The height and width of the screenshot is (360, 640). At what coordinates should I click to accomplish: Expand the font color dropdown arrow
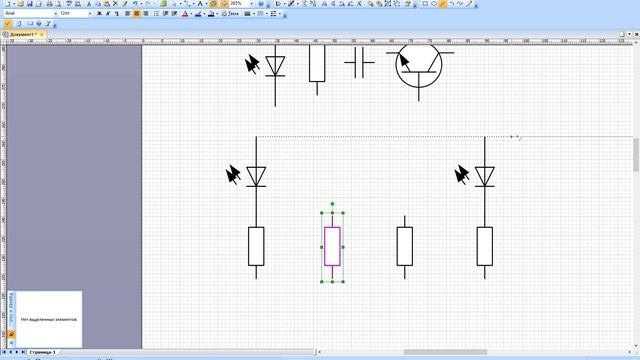pos(191,13)
